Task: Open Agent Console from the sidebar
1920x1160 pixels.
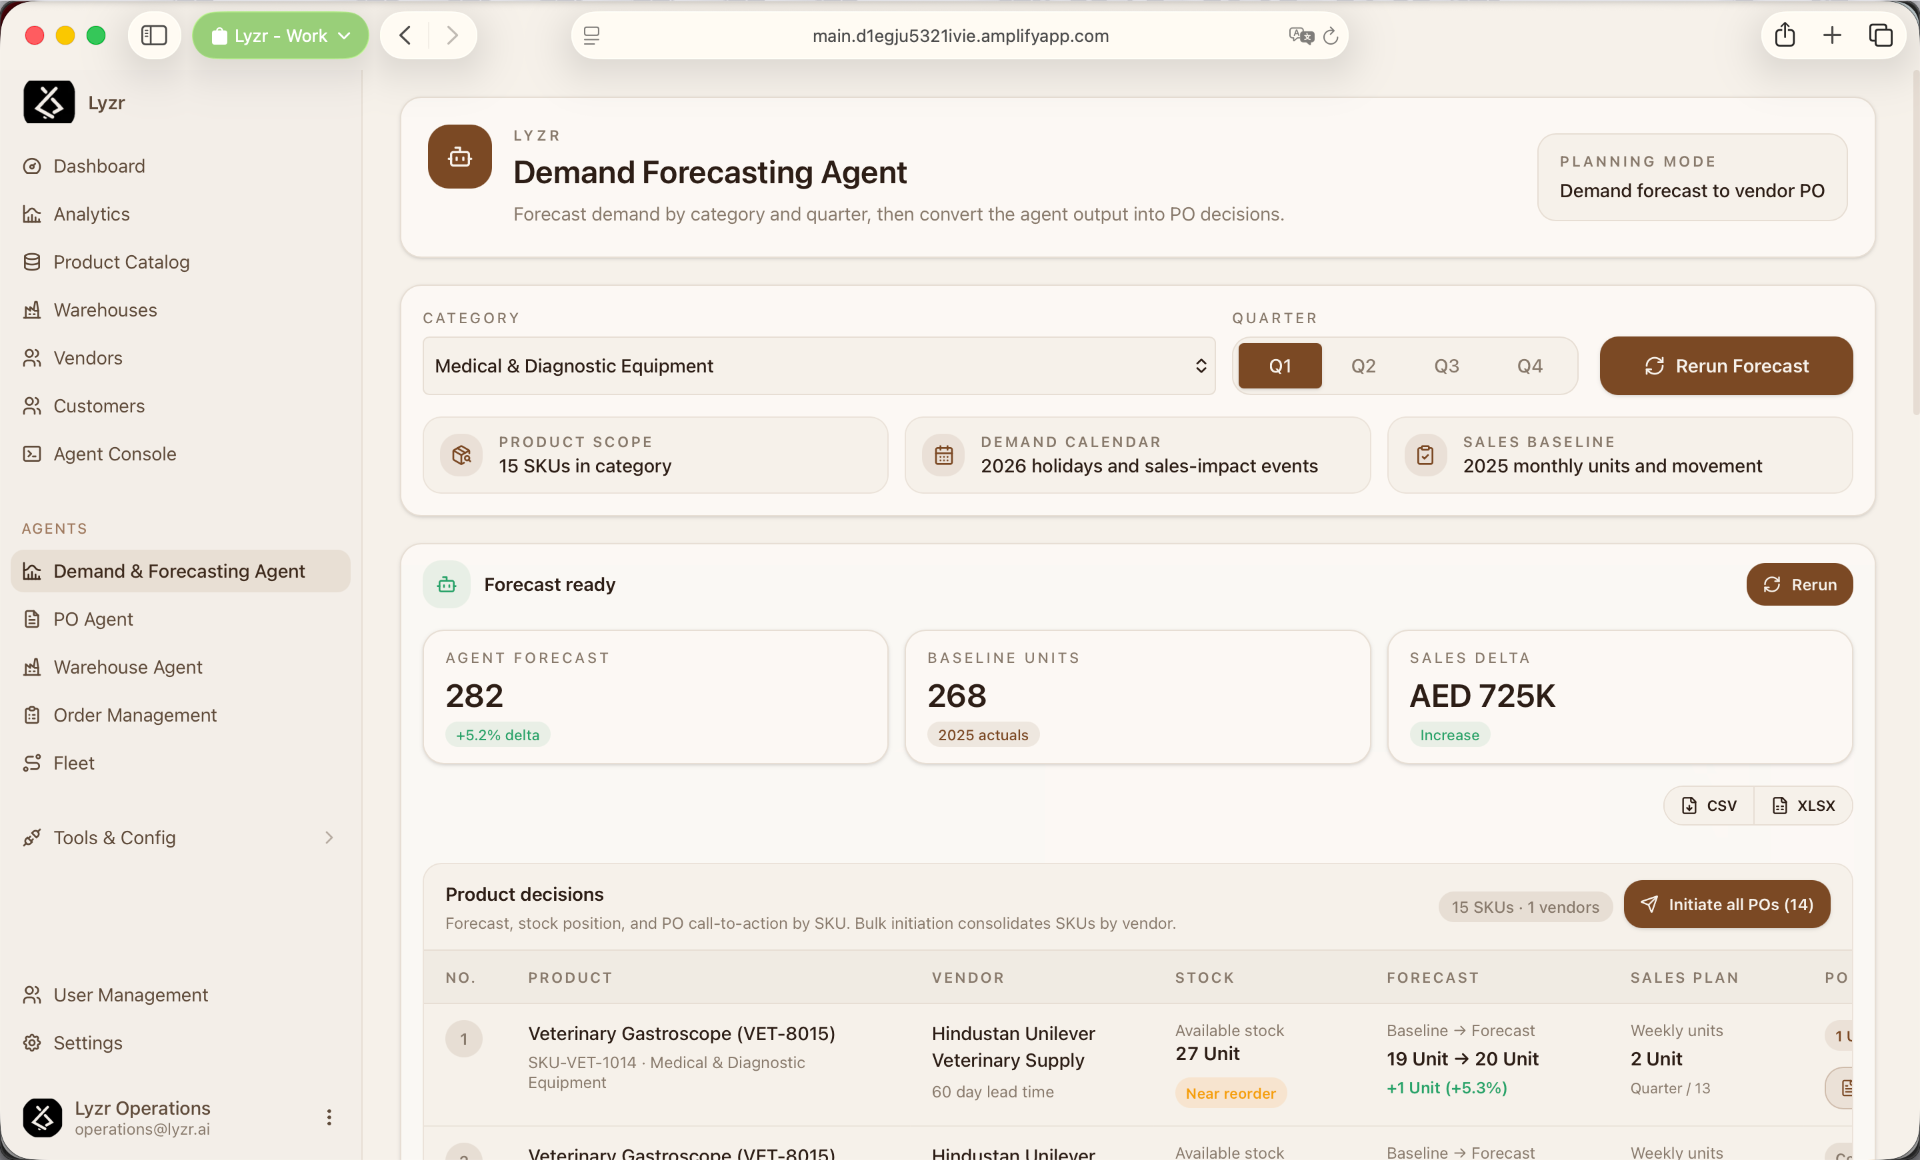Action: 180,454
